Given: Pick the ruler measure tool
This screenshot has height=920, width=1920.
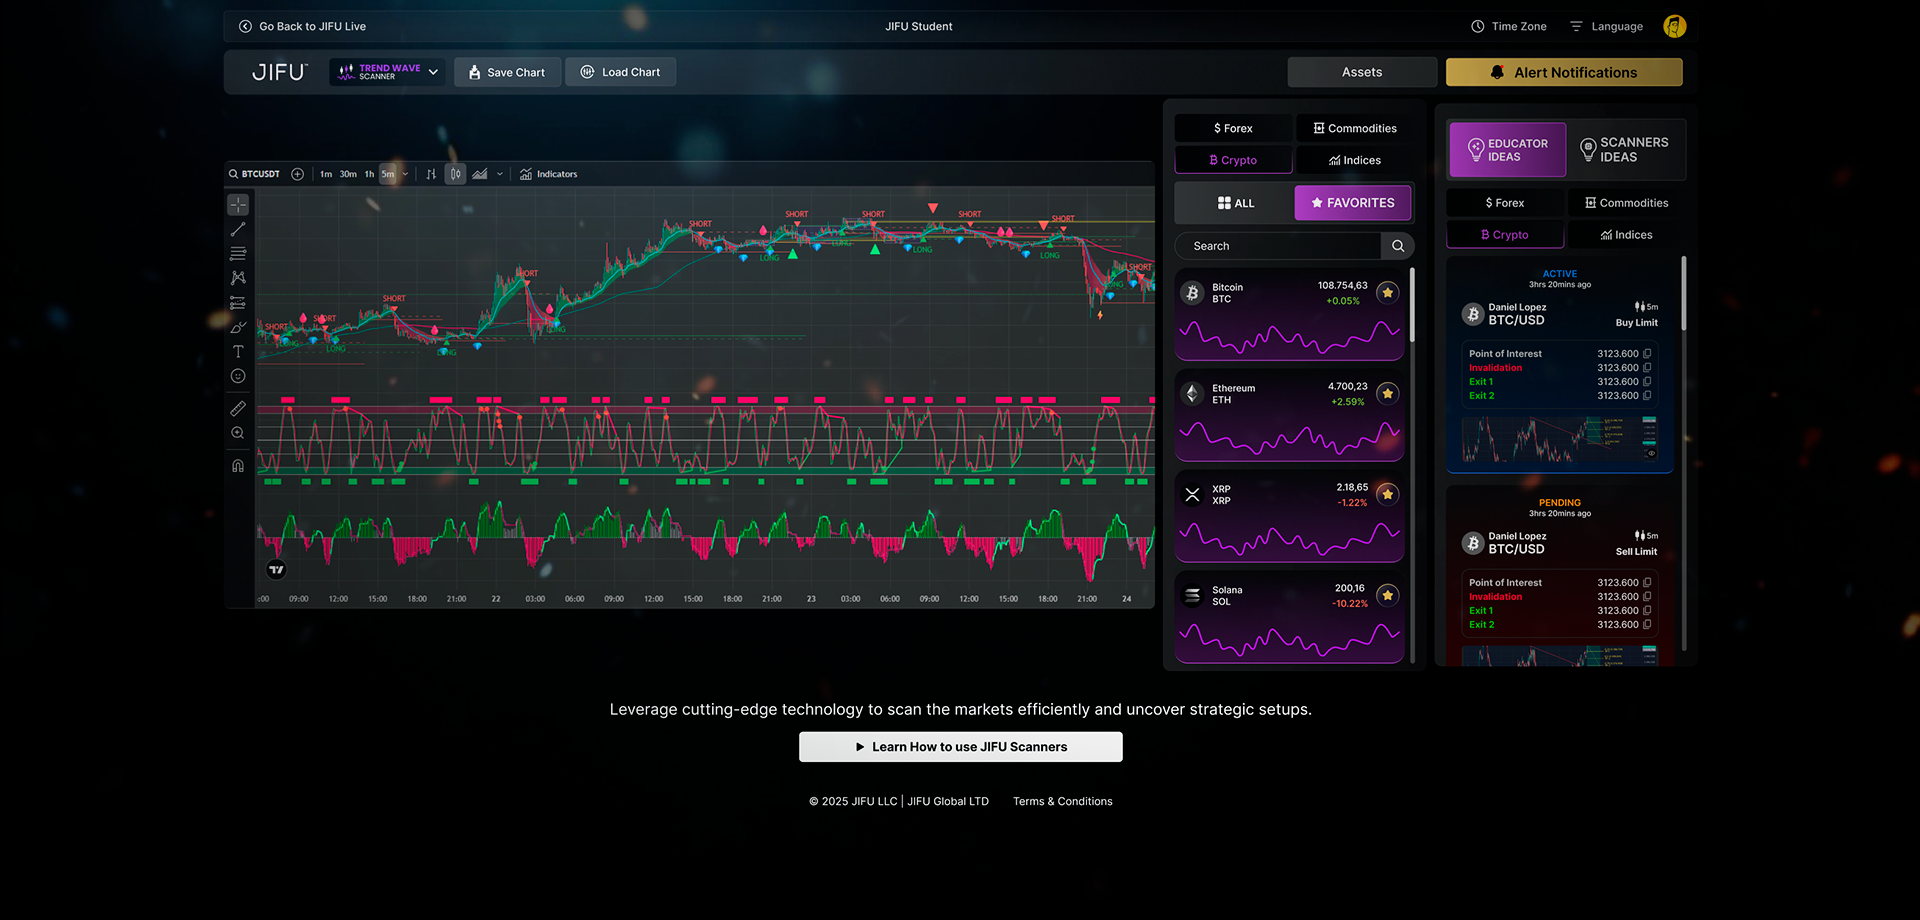Looking at the screenshot, I should pos(238,408).
